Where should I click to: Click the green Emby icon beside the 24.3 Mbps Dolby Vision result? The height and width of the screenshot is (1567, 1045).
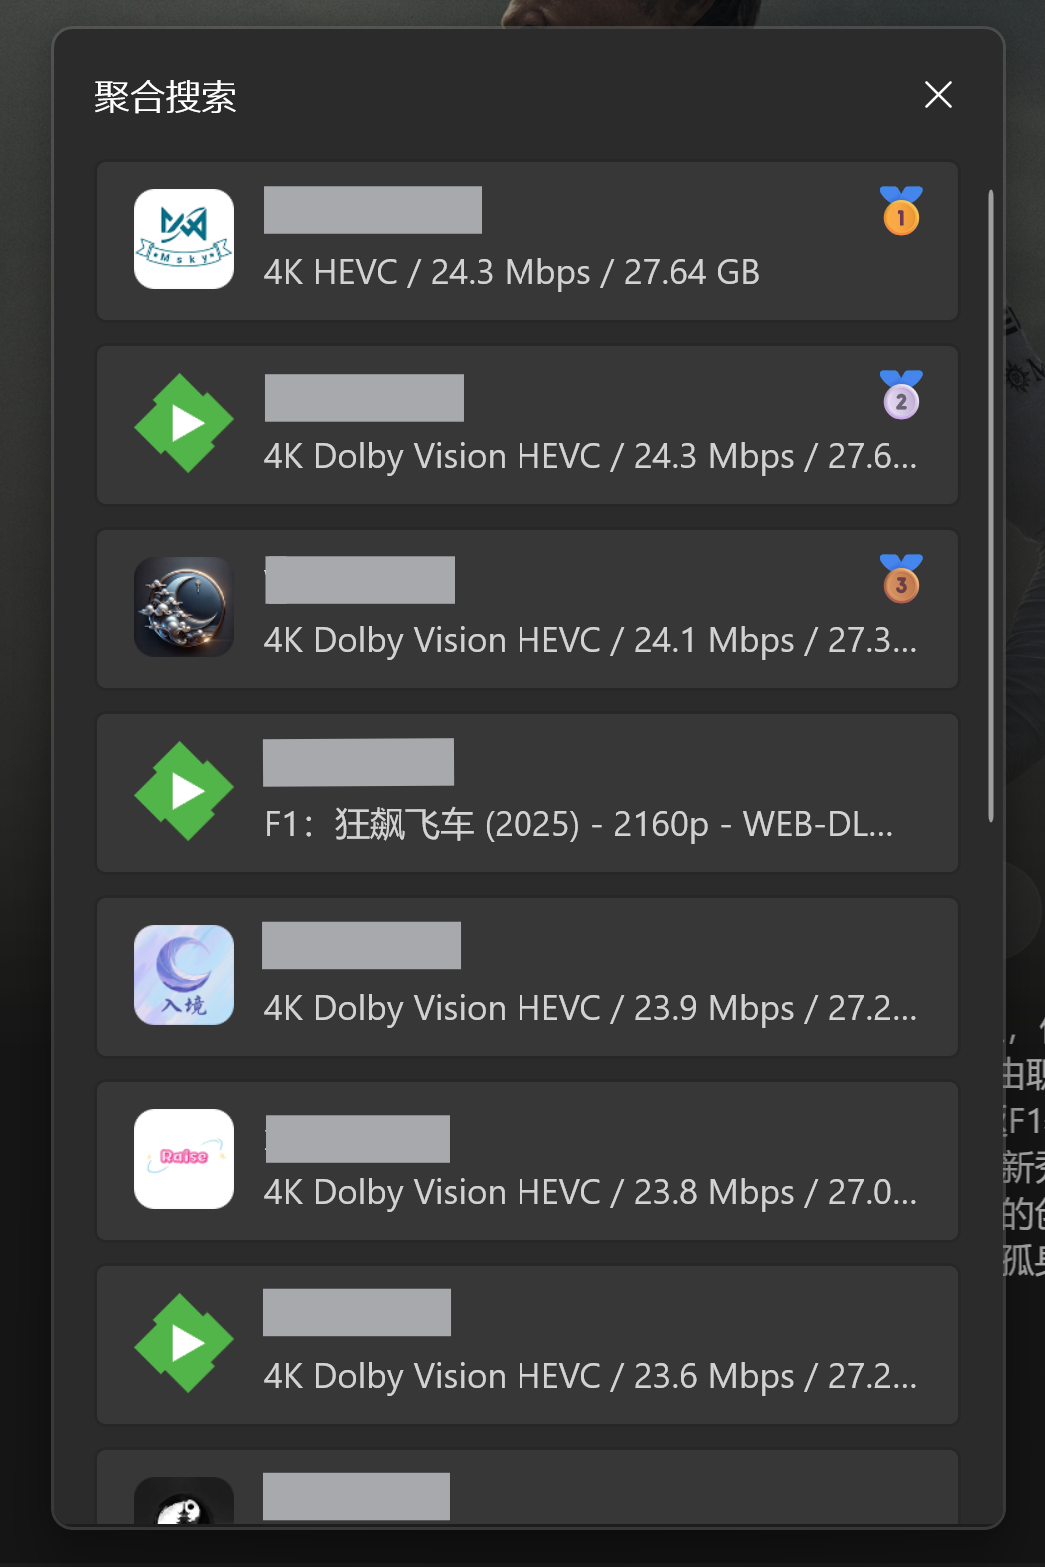pos(184,423)
